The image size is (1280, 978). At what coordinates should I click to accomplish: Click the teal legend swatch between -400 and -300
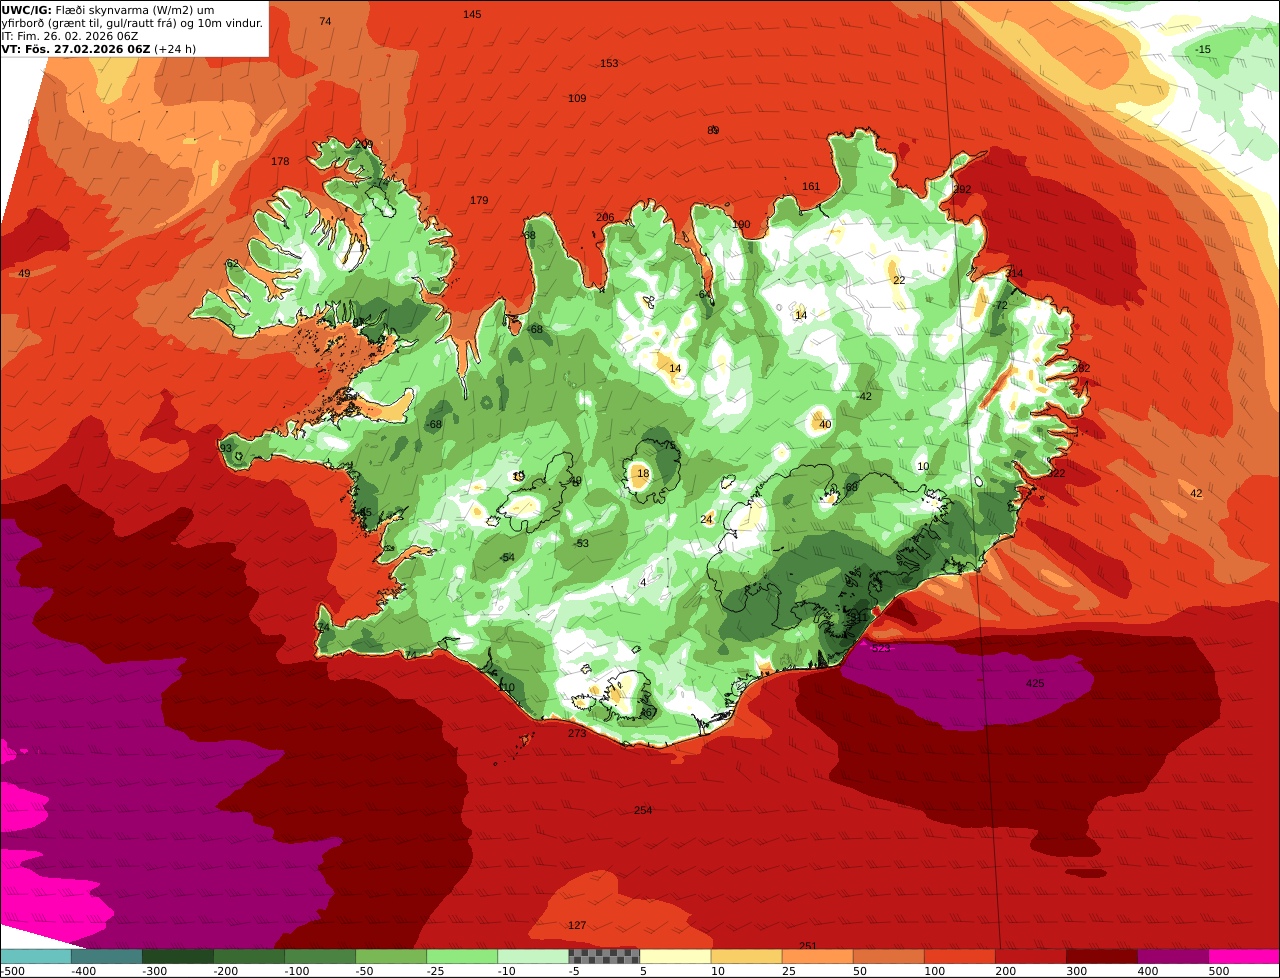(x=106, y=956)
